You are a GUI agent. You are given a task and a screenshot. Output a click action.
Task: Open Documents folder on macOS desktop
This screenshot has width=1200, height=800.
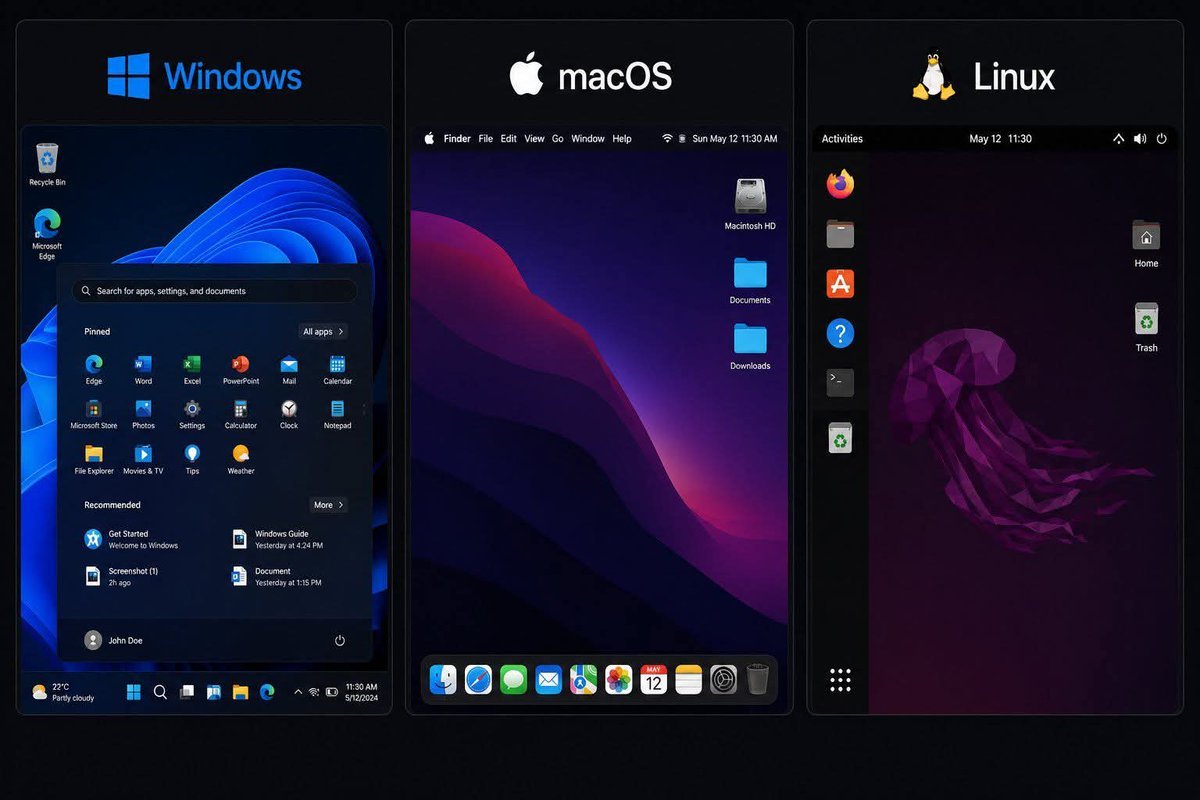click(x=750, y=281)
